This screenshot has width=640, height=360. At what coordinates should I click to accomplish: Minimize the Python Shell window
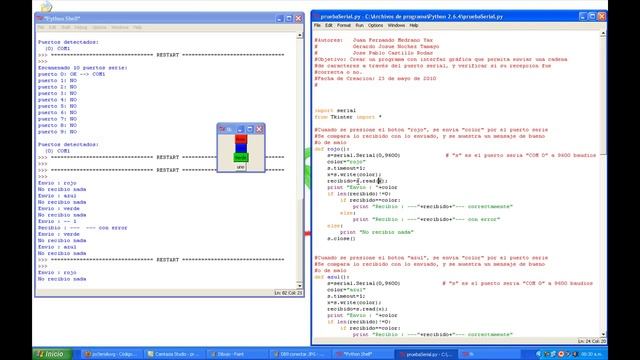point(279,18)
